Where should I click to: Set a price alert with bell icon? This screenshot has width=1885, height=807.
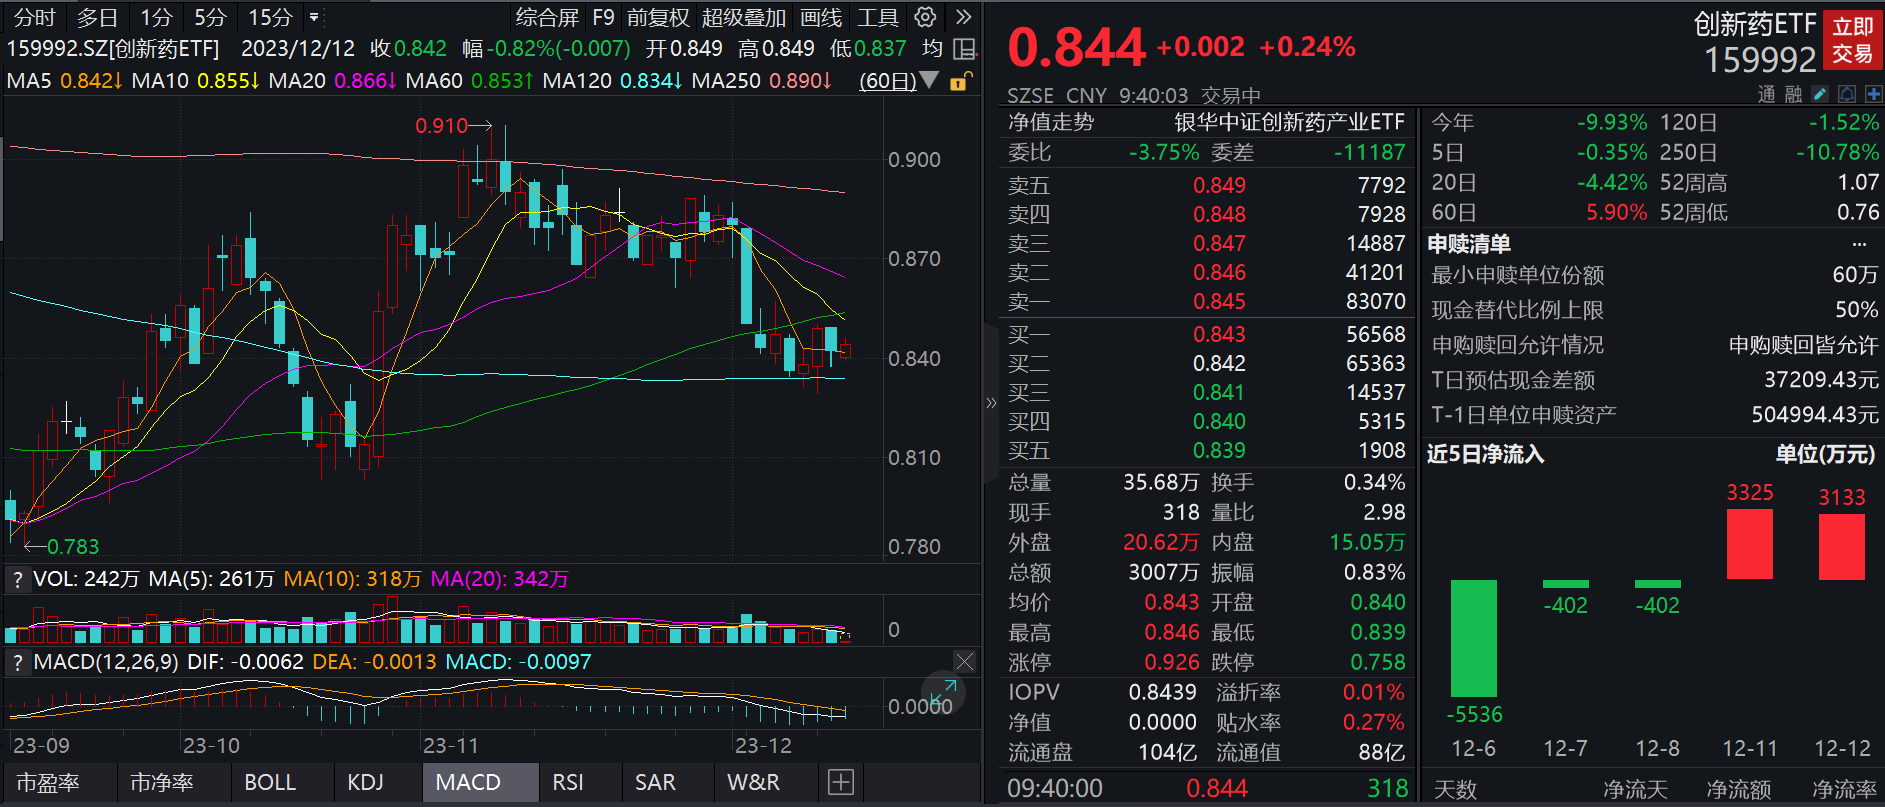1847,94
